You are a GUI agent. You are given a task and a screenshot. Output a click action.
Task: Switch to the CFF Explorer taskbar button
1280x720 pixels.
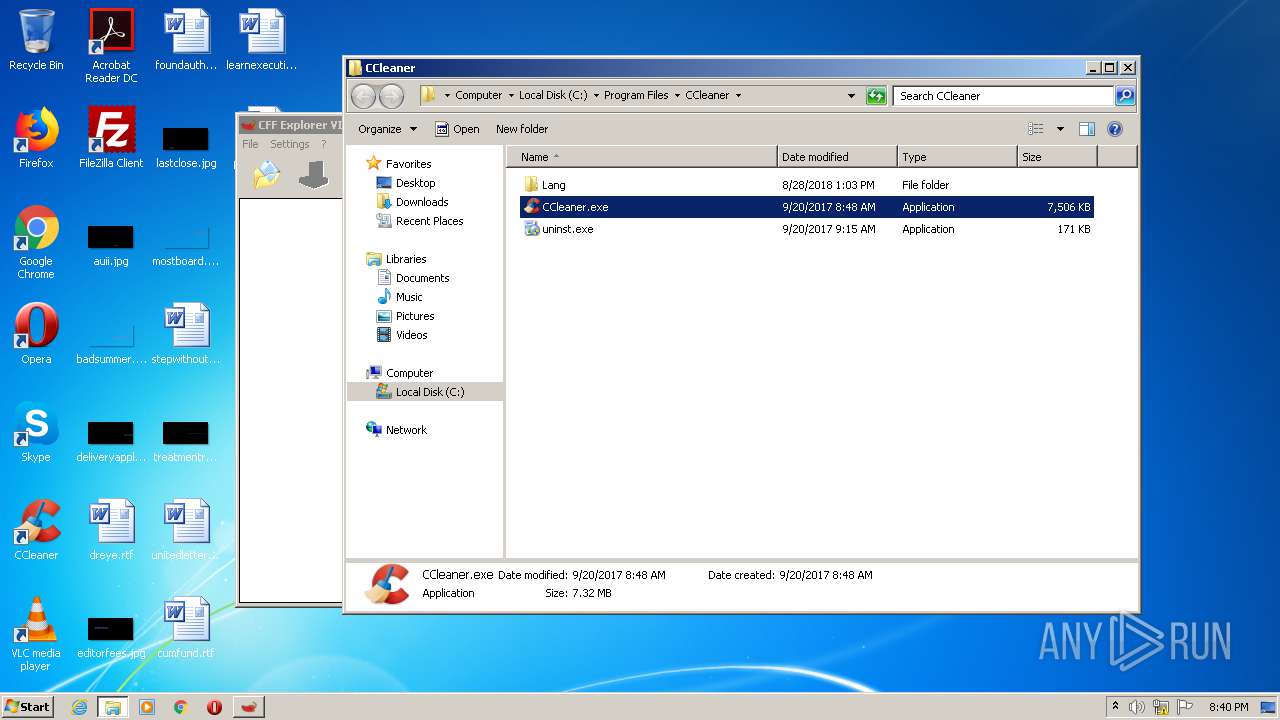click(x=249, y=707)
